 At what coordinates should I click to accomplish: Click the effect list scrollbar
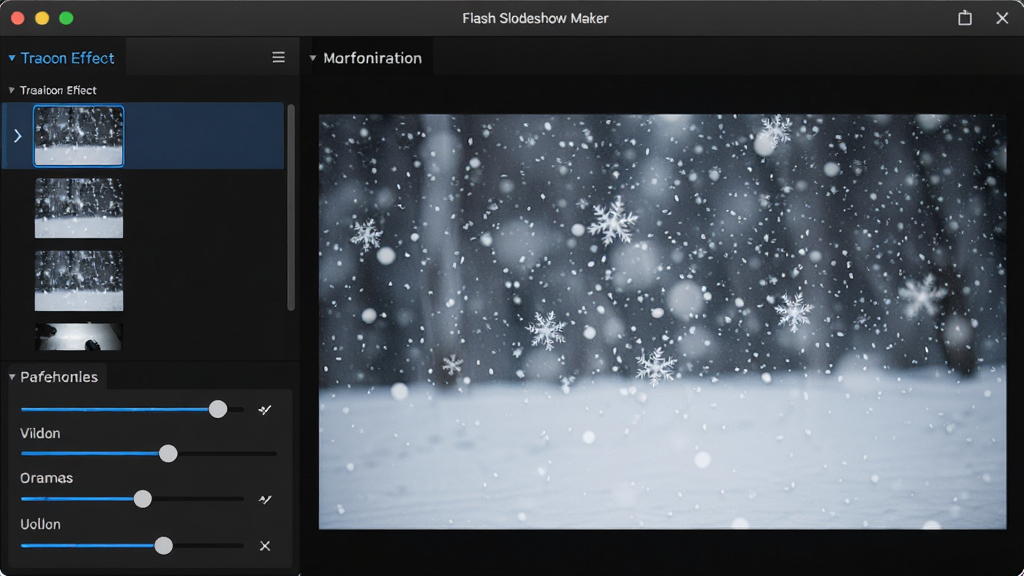pos(291,207)
